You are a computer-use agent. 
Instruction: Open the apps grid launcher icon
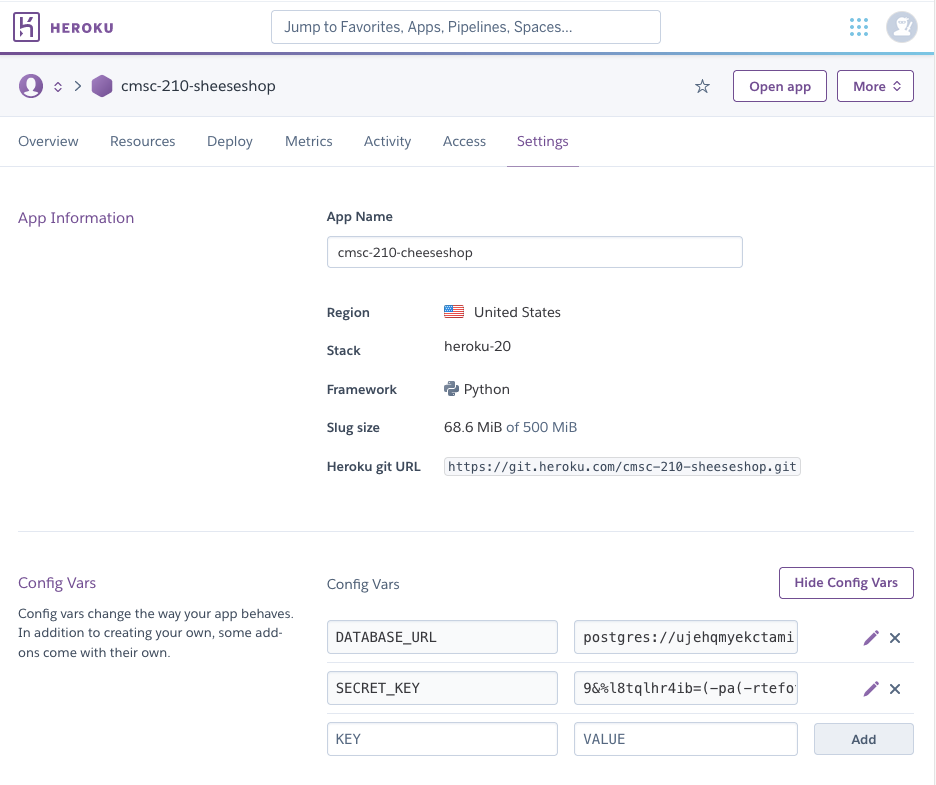pos(858,27)
